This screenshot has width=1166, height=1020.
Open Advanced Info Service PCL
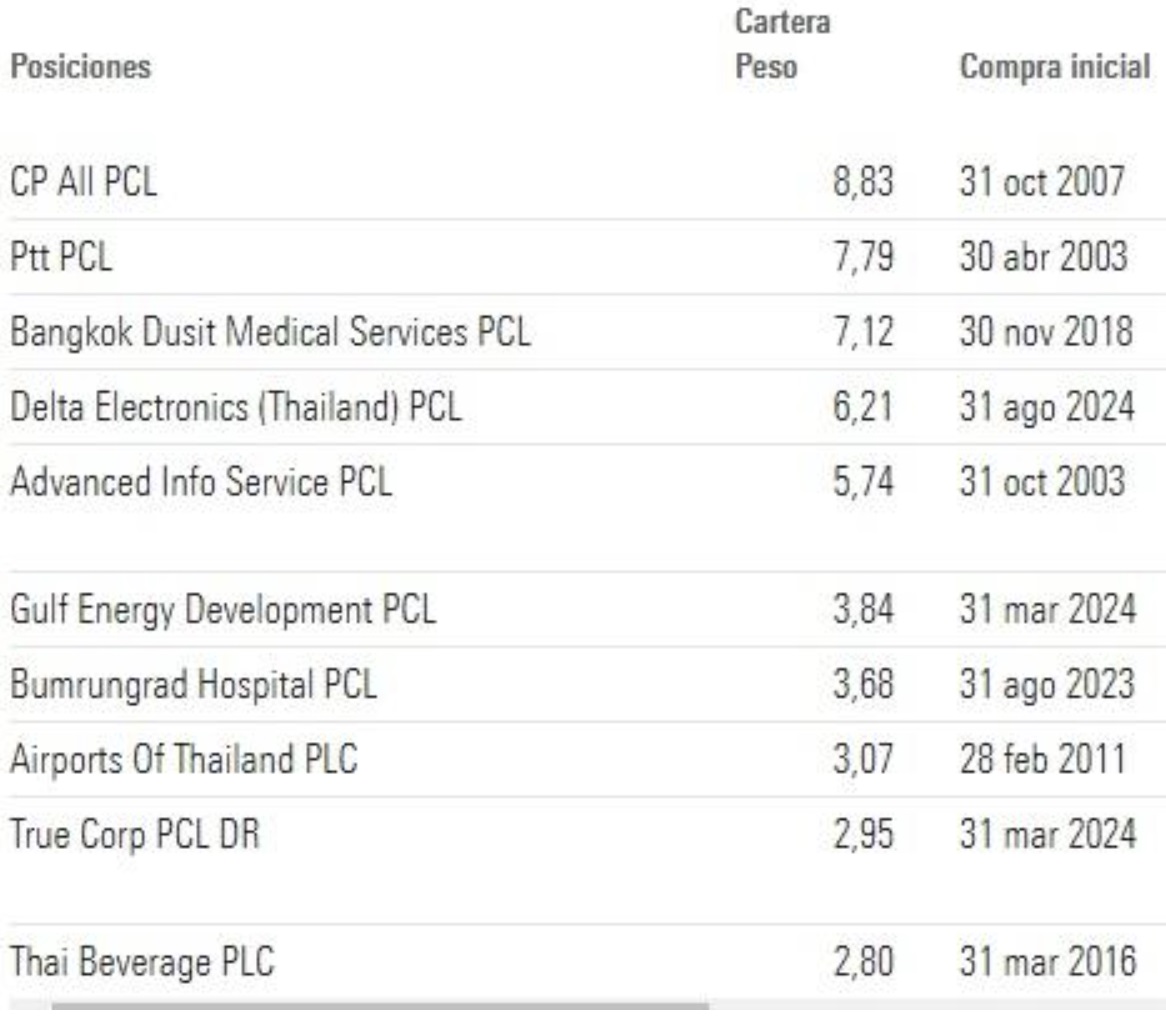(x=200, y=483)
